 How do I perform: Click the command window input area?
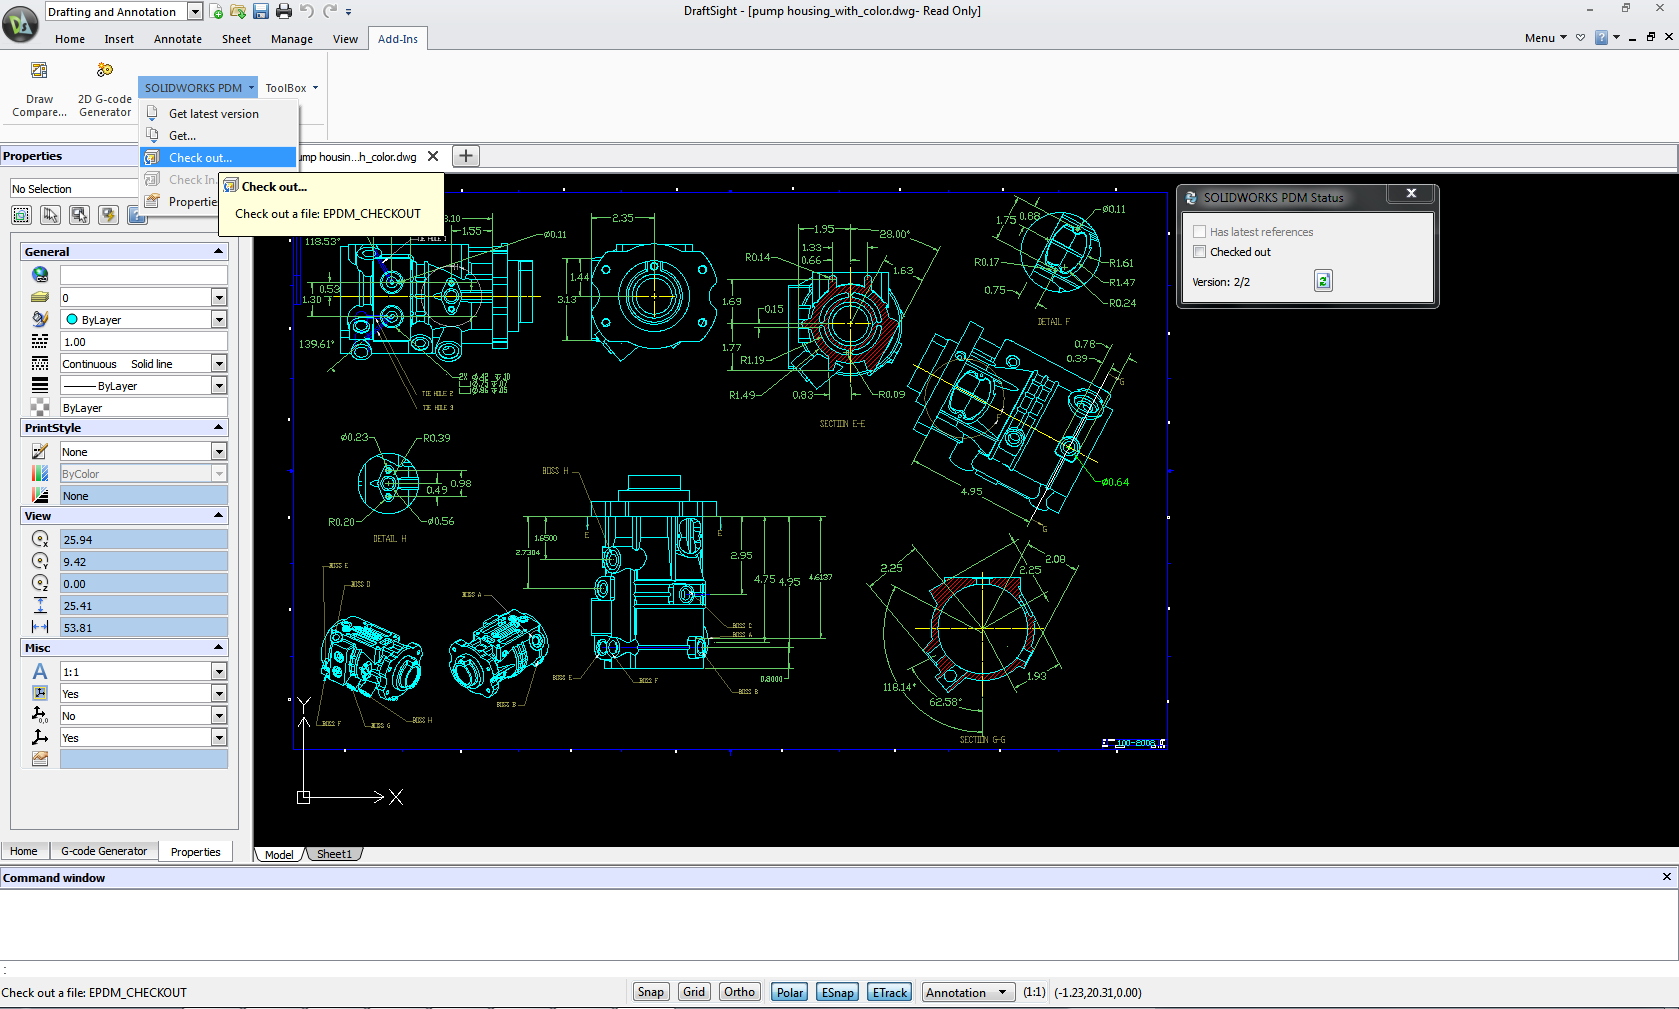(839, 969)
